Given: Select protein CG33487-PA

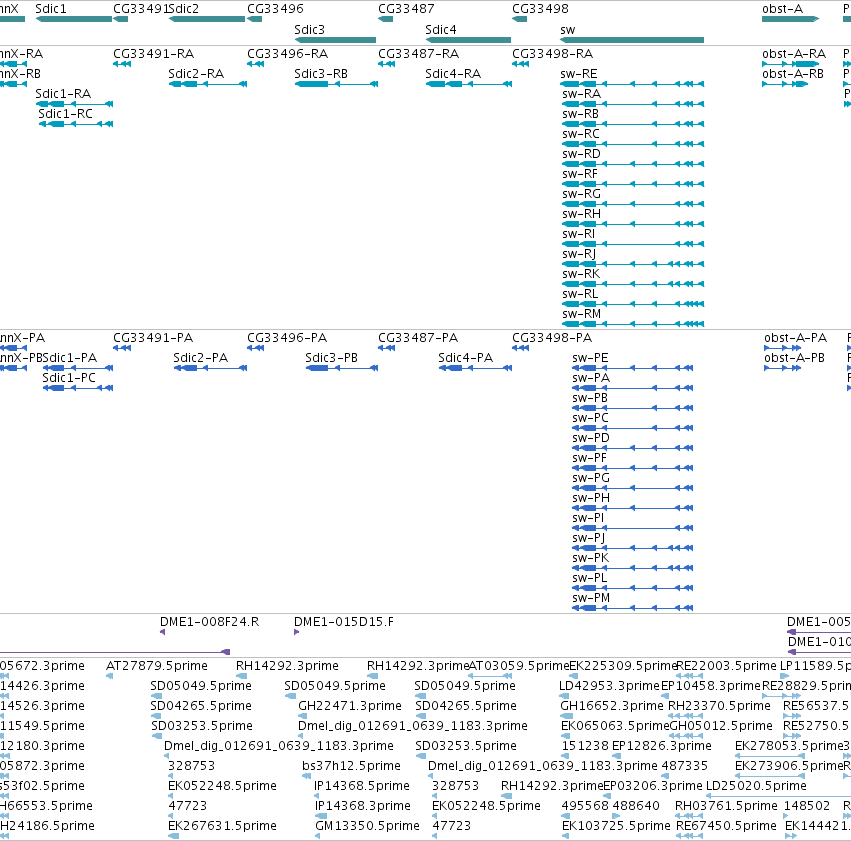Looking at the screenshot, I should (x=386, y=348).
